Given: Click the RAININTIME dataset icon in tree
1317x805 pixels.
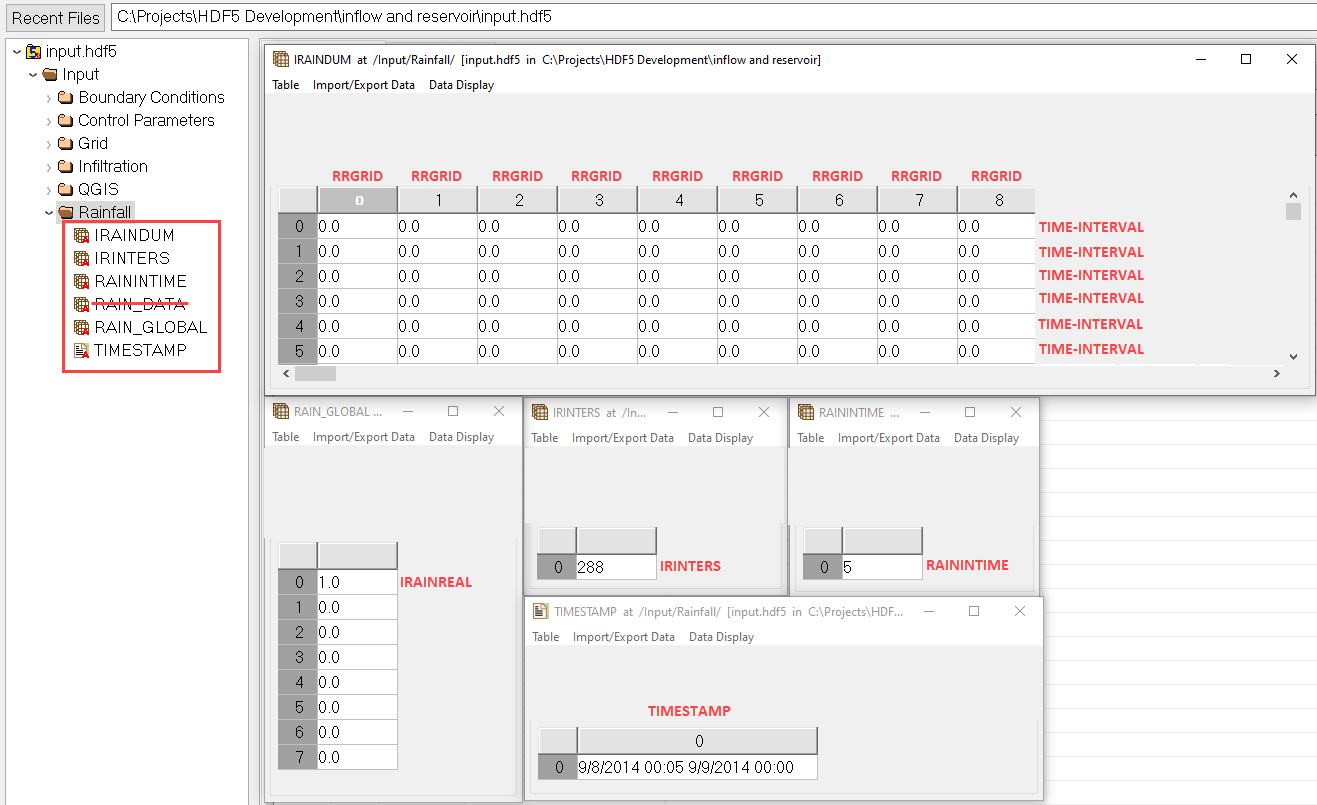Looking at the screenshot, I should coord(82,282).
